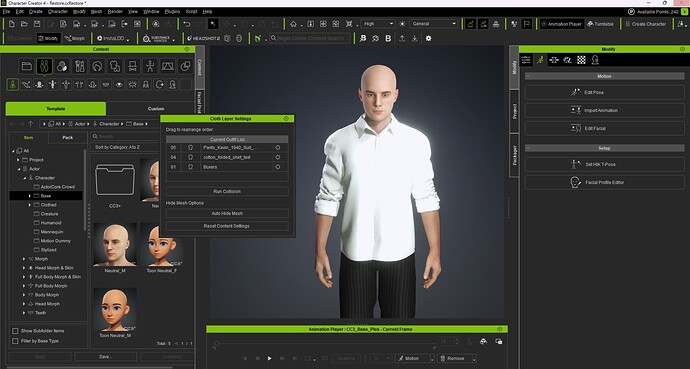Open the Project vertical side tab

[x=514, y=111]
